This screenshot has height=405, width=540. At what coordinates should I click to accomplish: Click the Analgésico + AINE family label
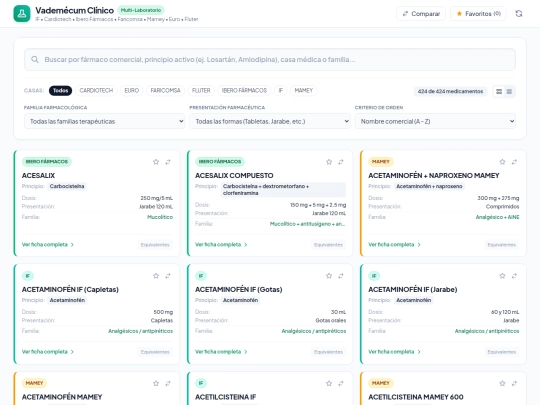pos(497,217)
